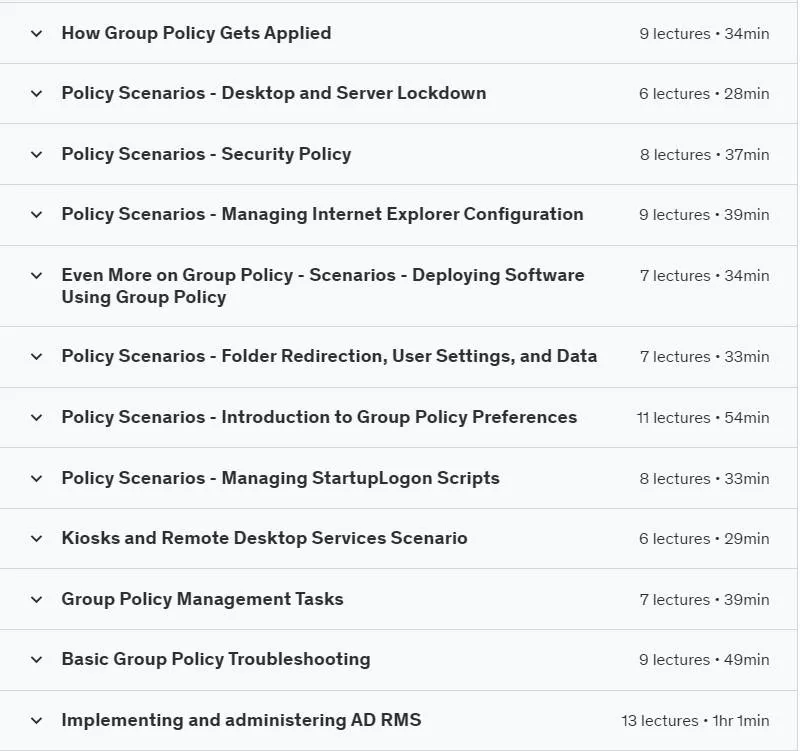
Task: Toggle chevron beside Kiosks and Remote Desktop Services
Action: click(x=36, y=539)
